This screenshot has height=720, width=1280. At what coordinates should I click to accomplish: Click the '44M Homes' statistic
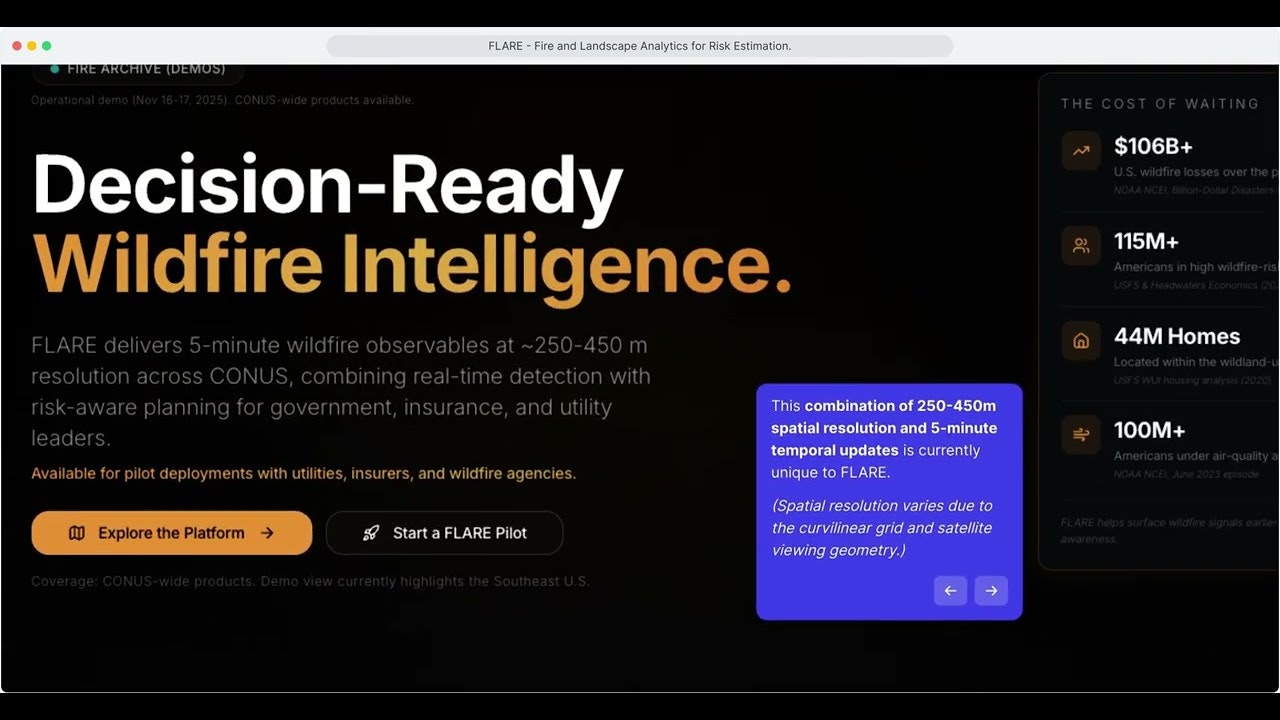click(x=1177, y=336)
